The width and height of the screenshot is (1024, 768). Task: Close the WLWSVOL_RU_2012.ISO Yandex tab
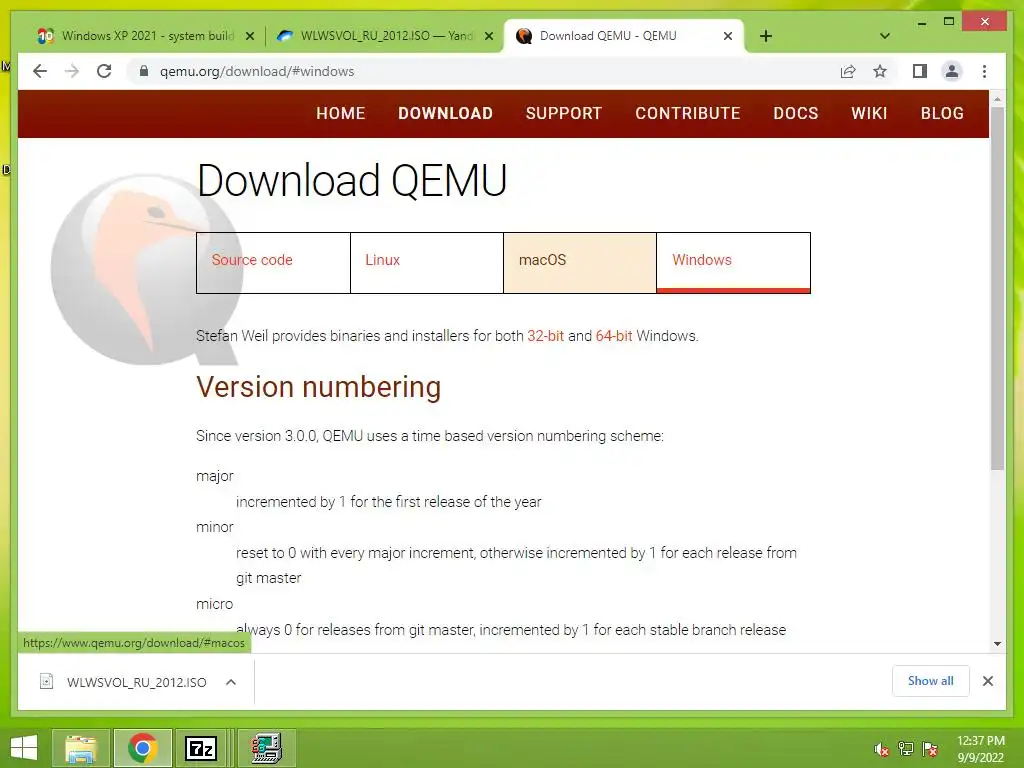point(488,36)
